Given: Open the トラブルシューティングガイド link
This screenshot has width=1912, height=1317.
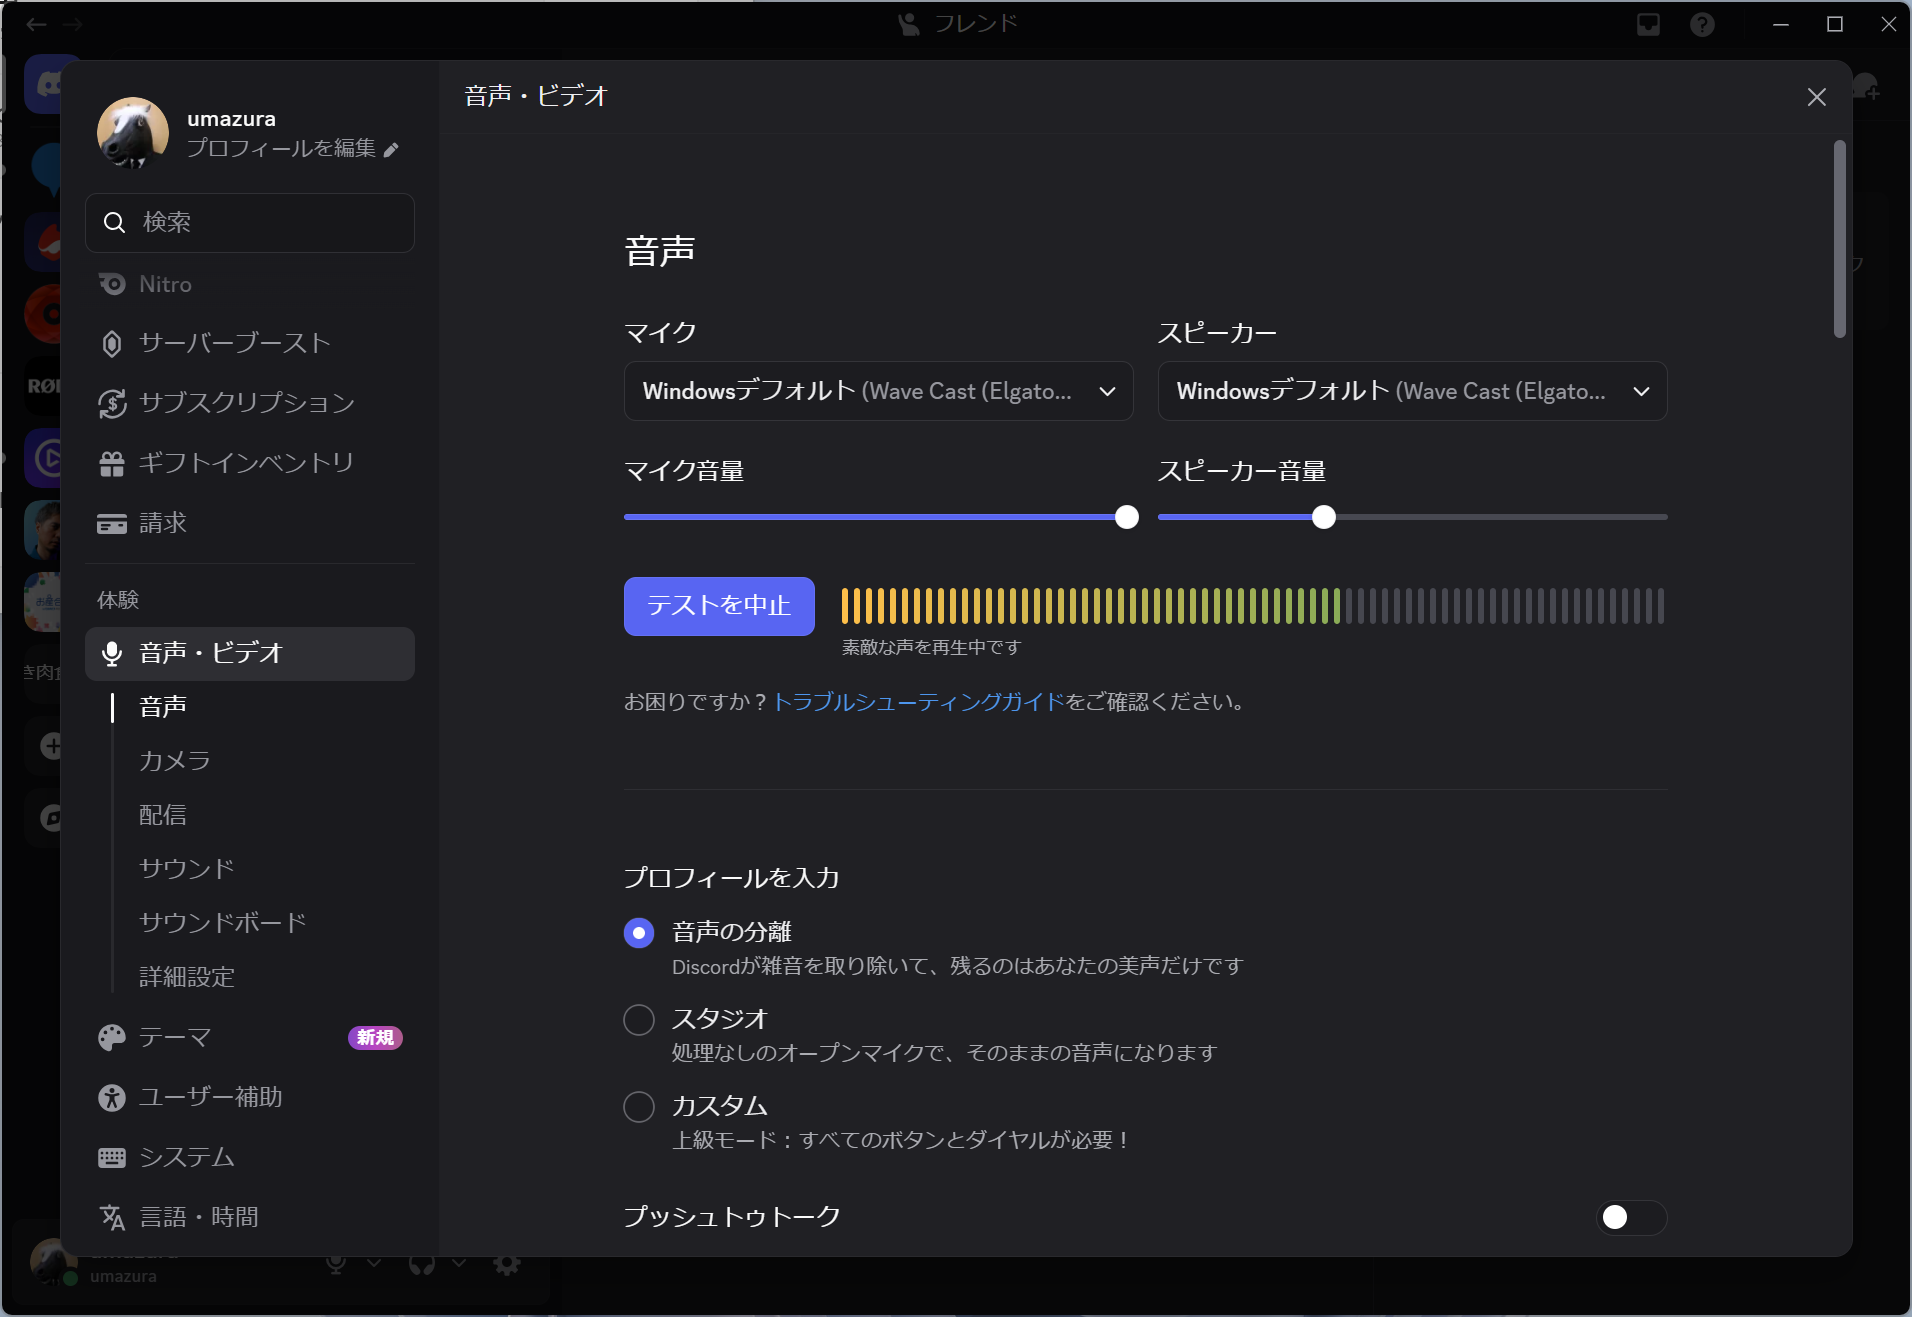Looking at the screenshot, I should tap(919, 702).
